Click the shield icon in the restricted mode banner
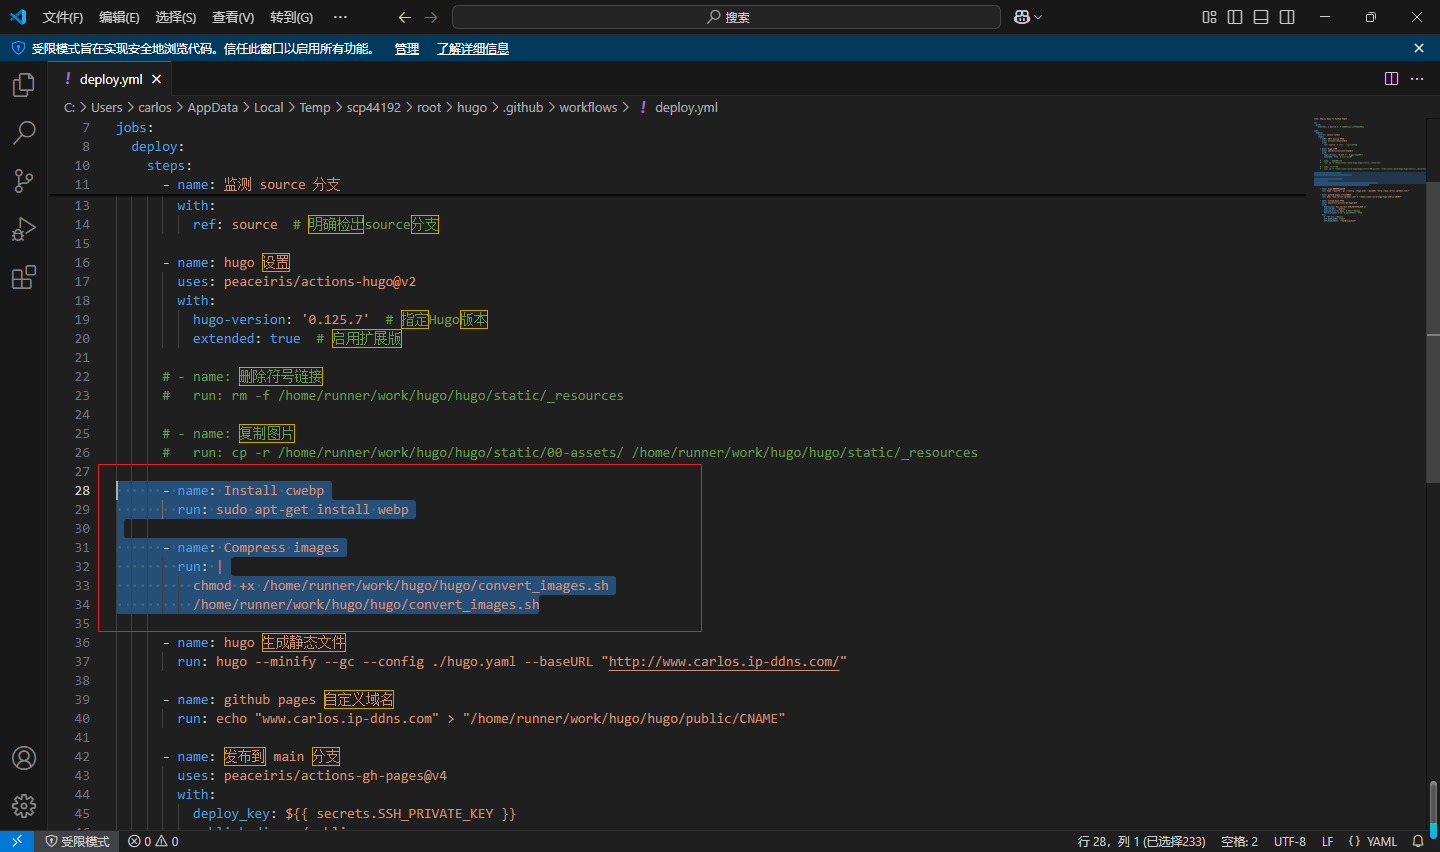 [x=18, y=48]
